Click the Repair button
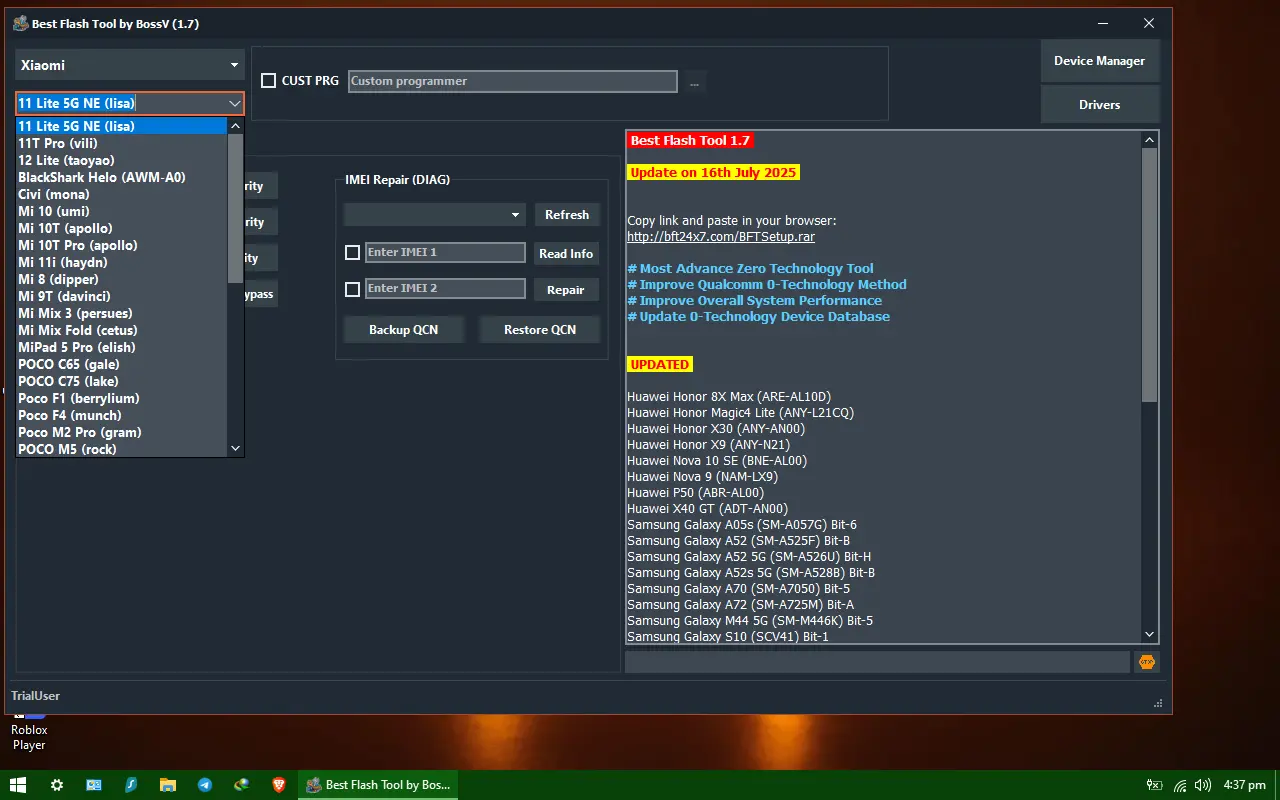Image resolution: width=1280 pixels, height=800 pixels. (566, 290)
